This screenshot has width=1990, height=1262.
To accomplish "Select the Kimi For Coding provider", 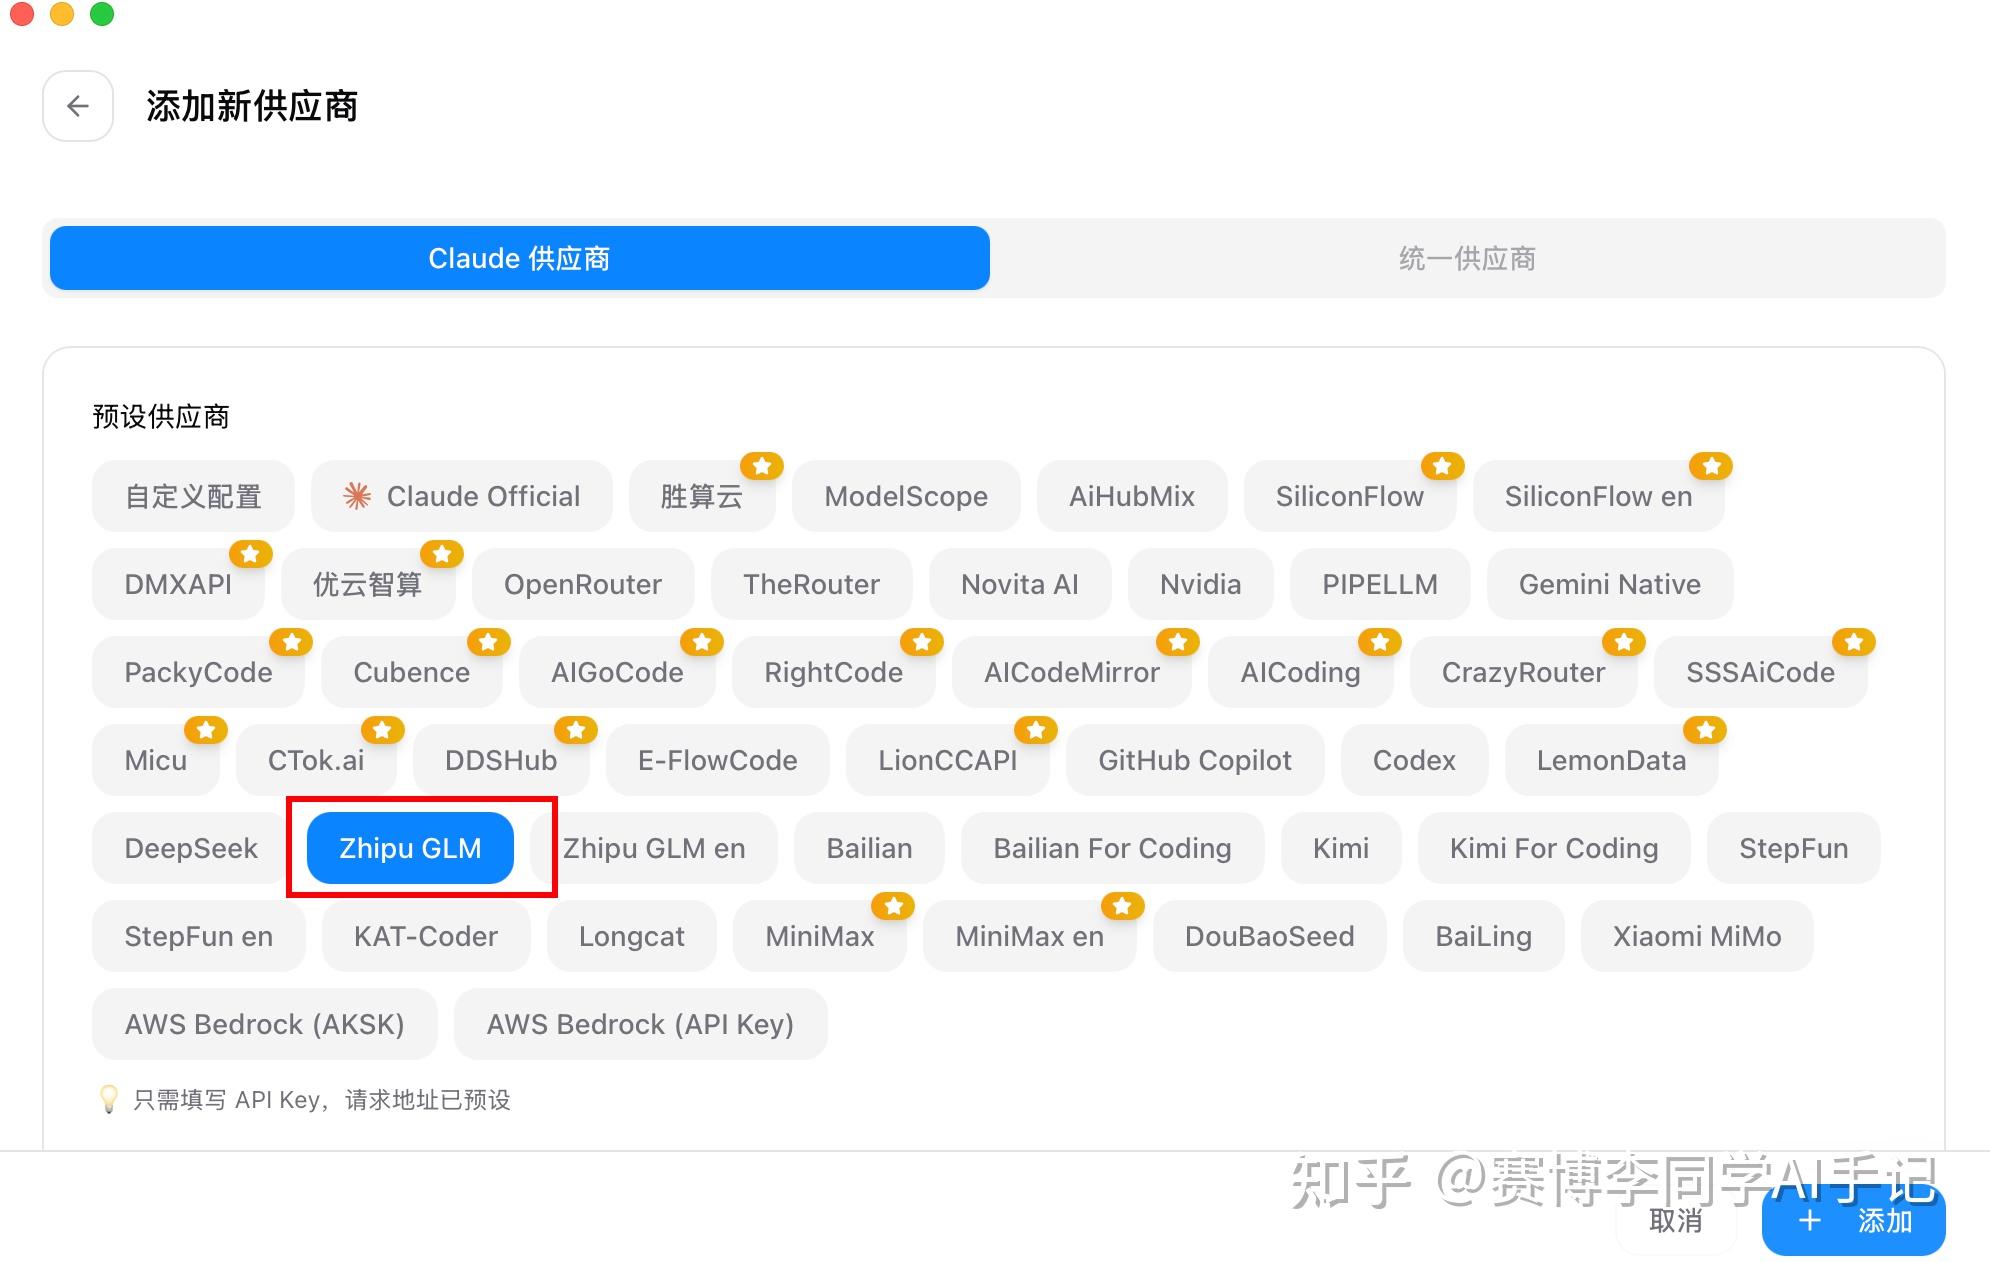I will tap(1554, 848).
